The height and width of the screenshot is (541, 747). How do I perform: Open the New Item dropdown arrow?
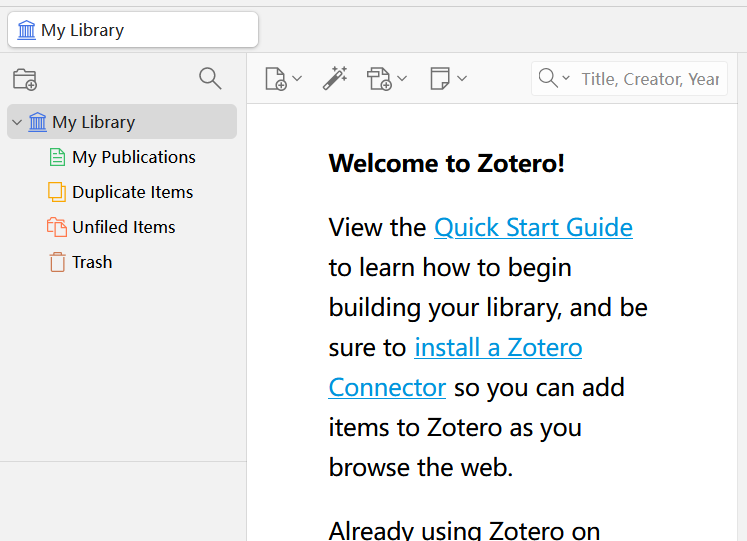click(x=297, y=78)
